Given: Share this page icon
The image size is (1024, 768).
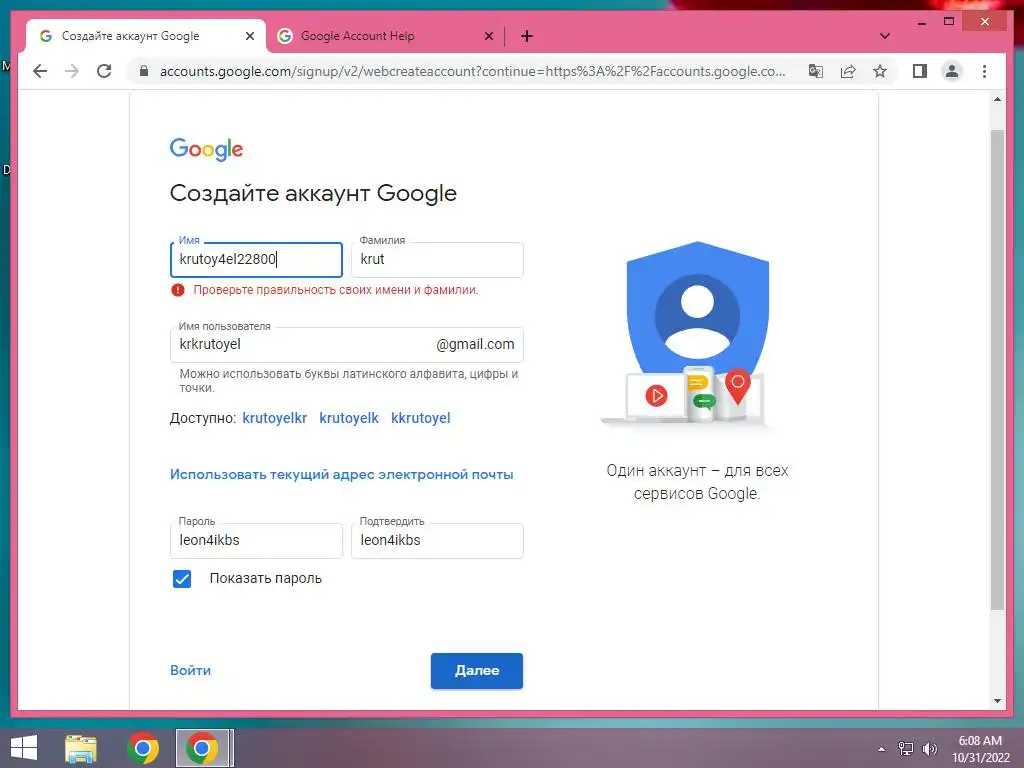Looking at the screenshot, I should pos(848,71).
